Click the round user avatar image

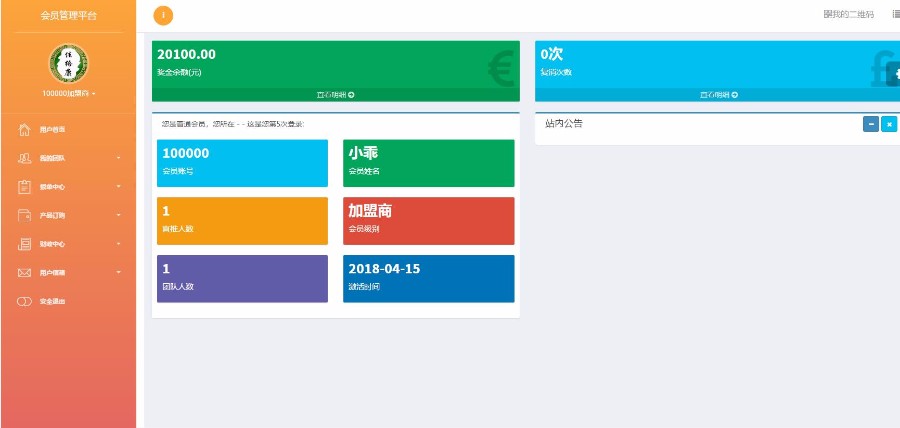tap(68, 63)
